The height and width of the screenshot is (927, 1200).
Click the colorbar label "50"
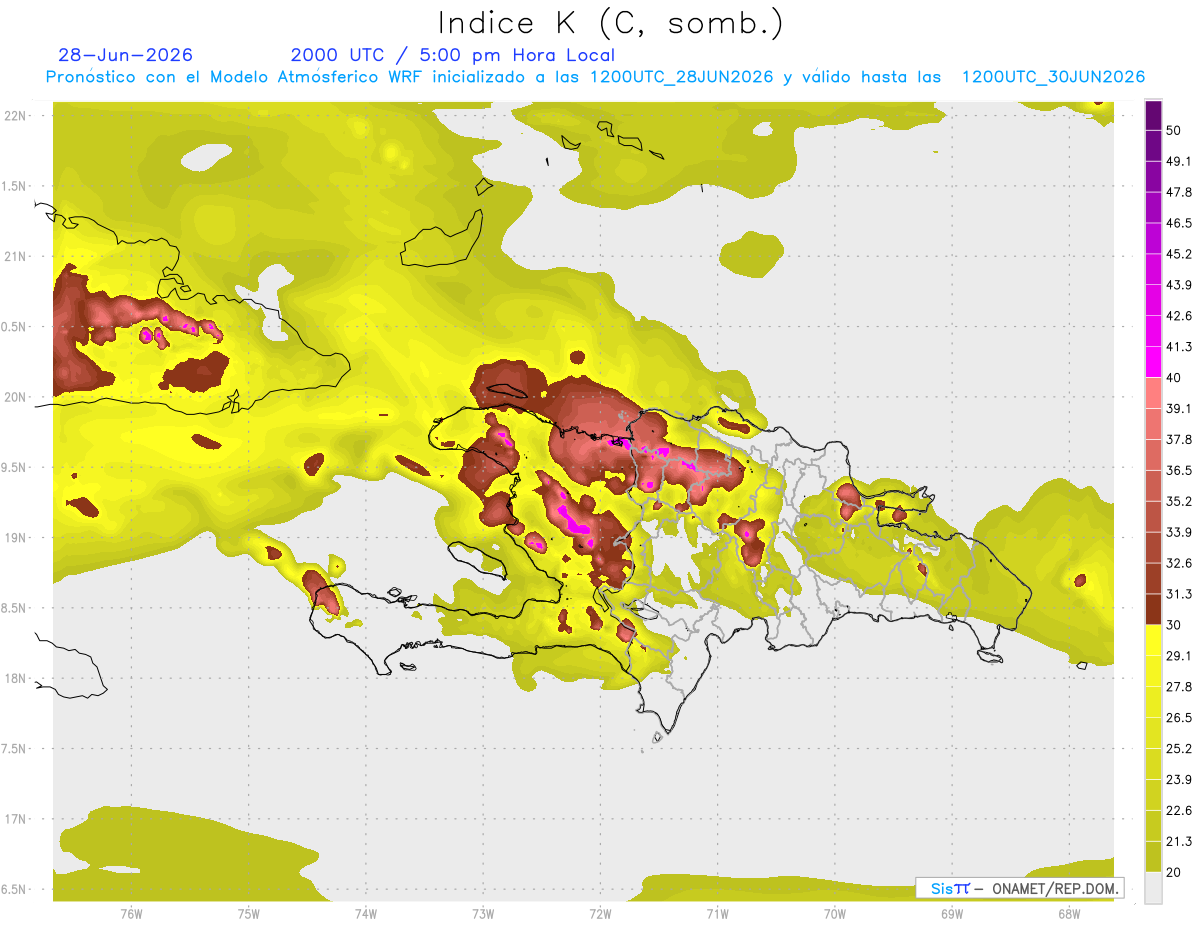coord(1174,130)
